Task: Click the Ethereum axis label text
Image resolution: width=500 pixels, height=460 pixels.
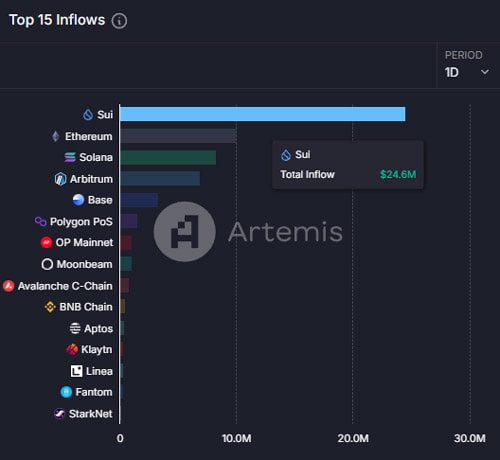Action: [89, 136]
